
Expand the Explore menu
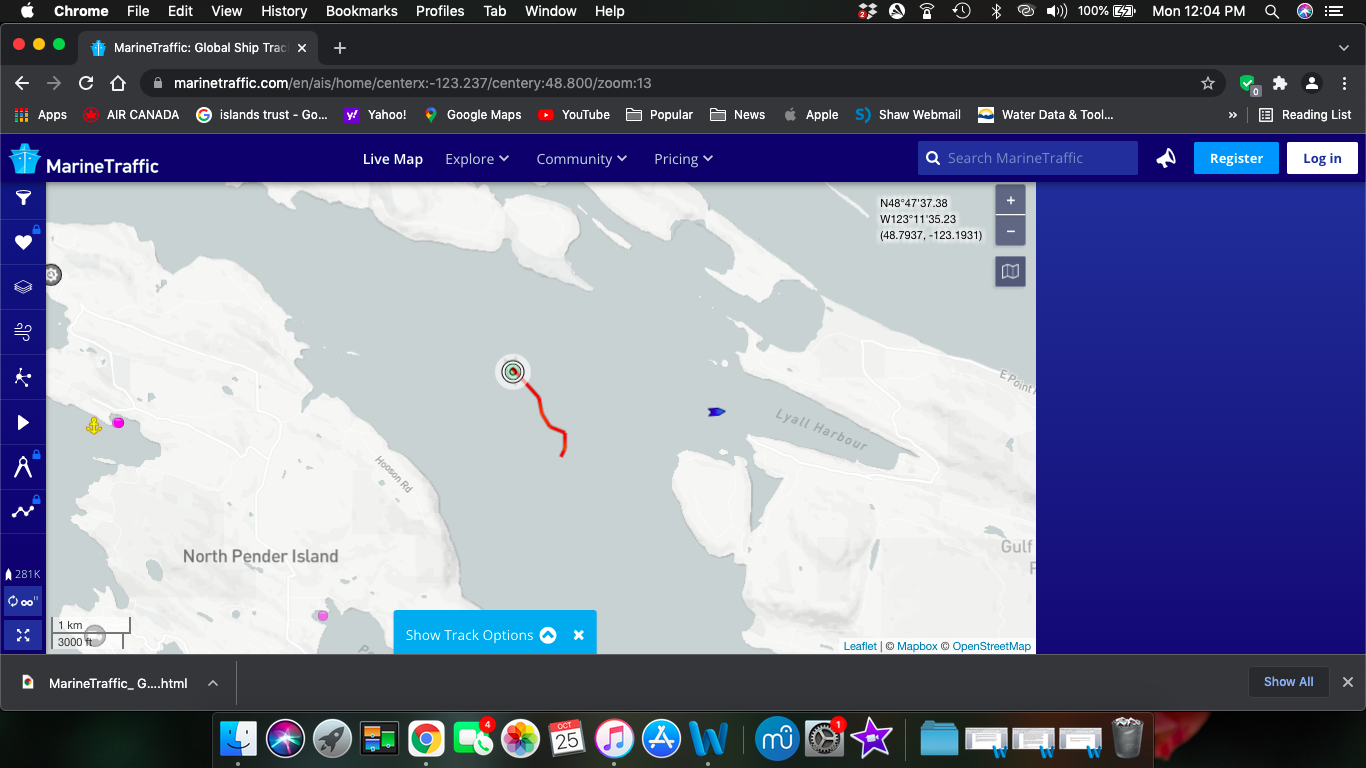[477, 159]
